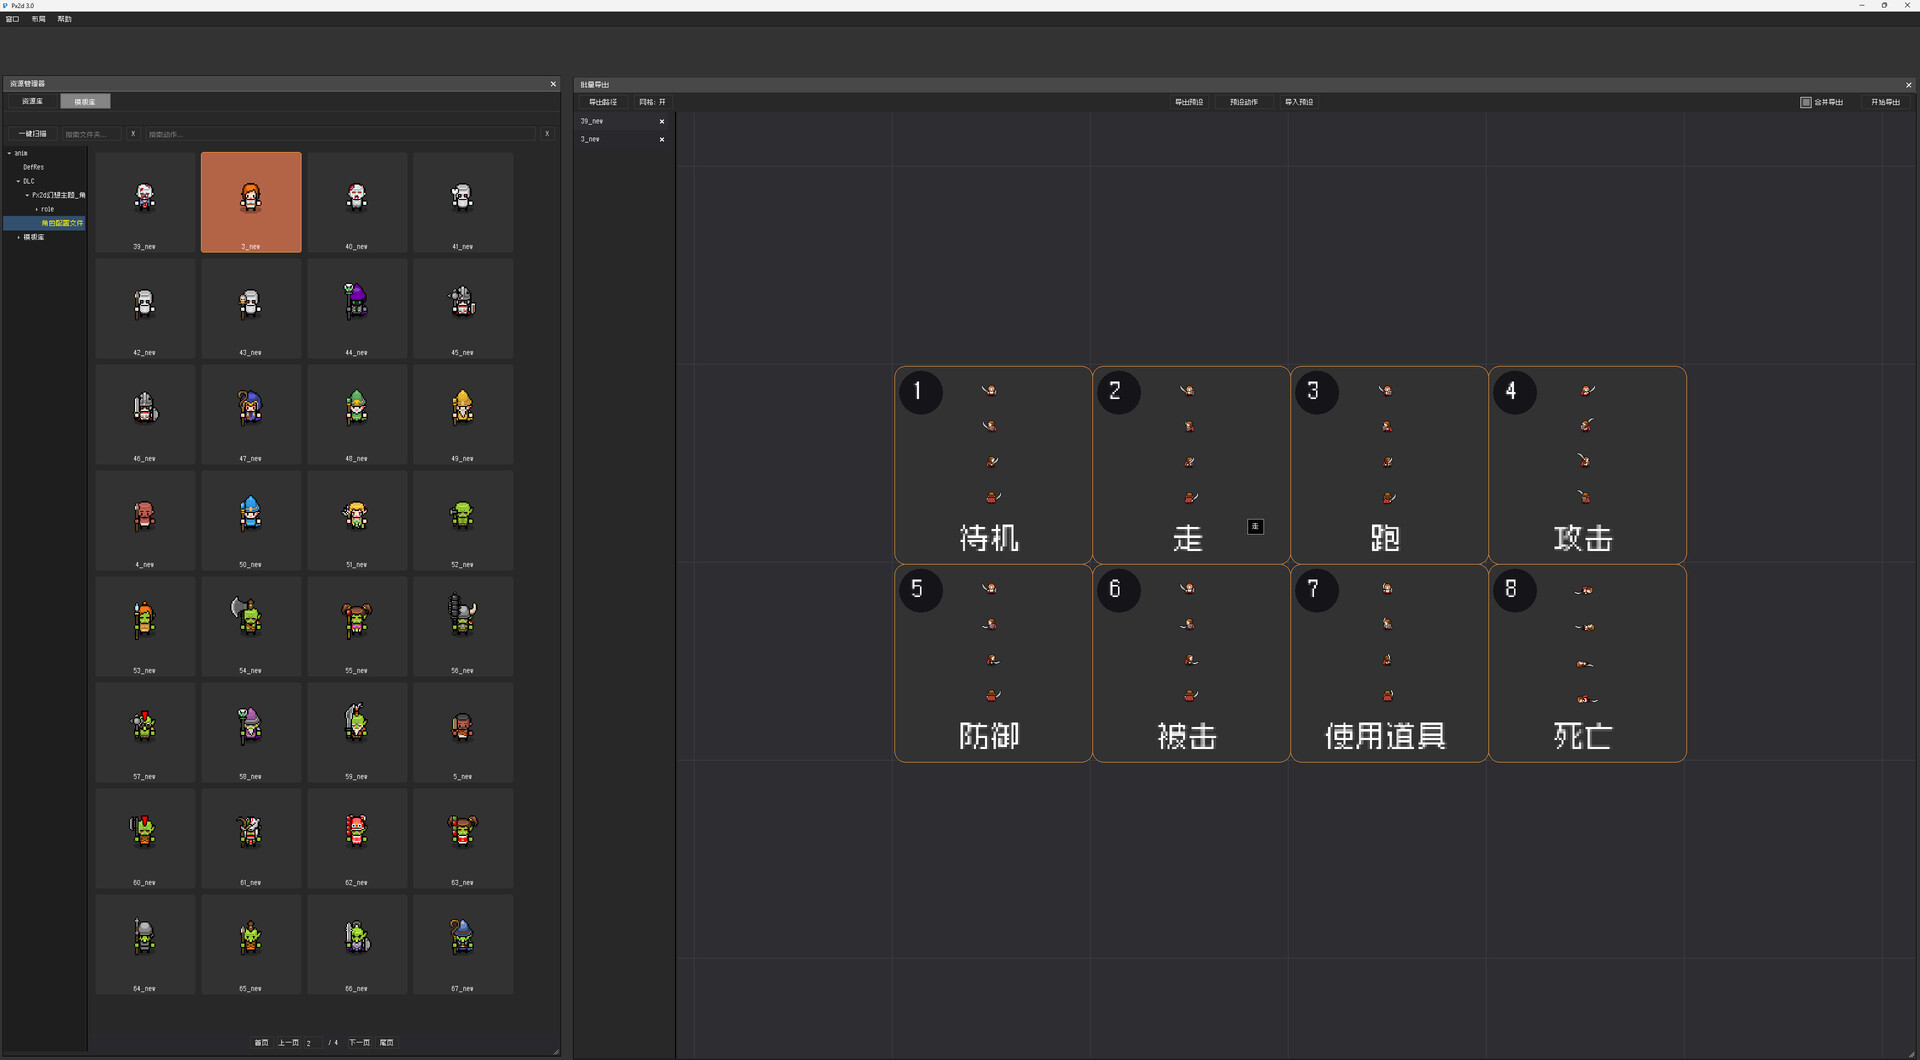Click the page number input field
Screen dimensions: 1920x1060
(x=312, y=1042)
